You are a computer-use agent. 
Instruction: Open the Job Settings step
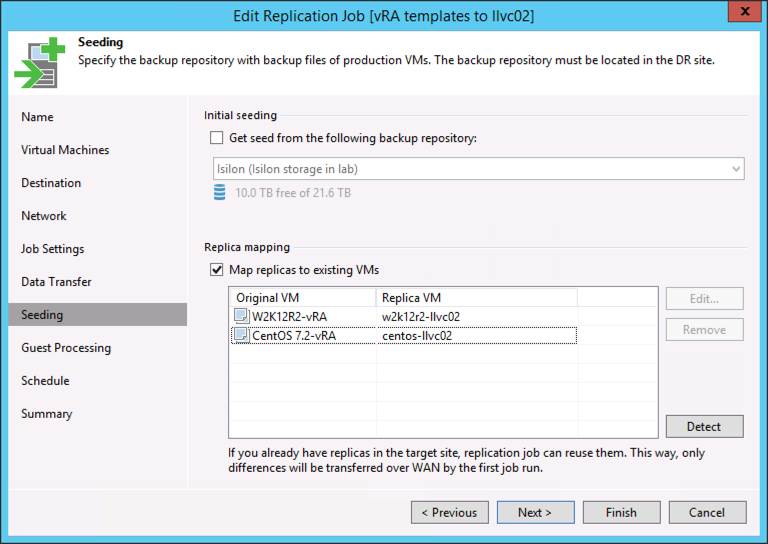pos(53,249)
